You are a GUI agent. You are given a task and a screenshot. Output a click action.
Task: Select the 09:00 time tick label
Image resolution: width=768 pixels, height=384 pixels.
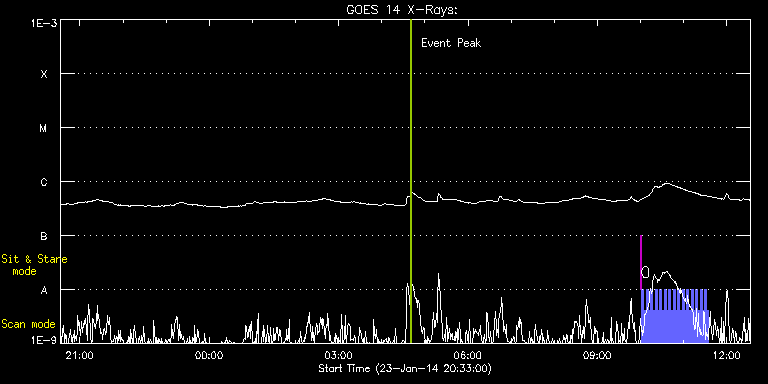598,355
